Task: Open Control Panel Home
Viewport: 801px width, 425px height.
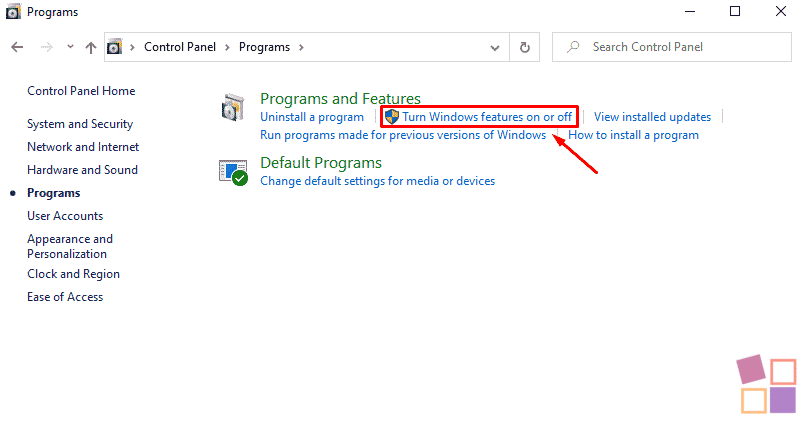Action: [x=81, y=91]
